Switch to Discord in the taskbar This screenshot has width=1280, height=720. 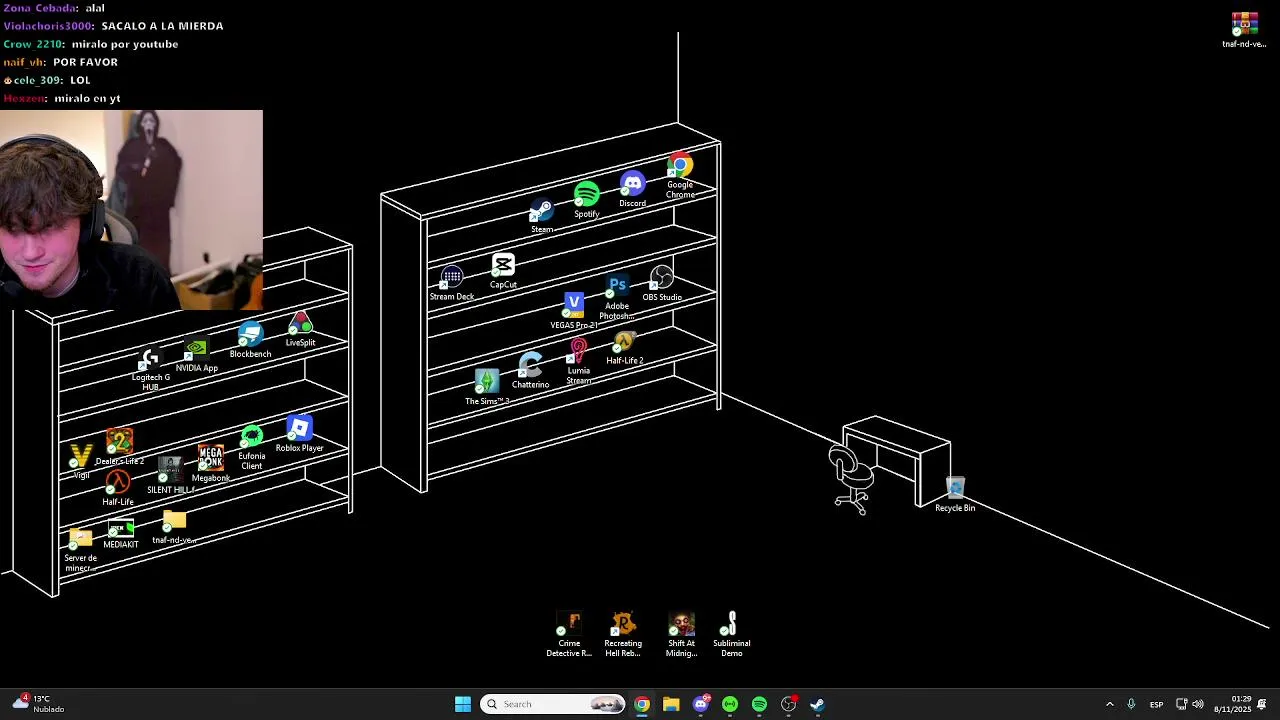point(701,704)
